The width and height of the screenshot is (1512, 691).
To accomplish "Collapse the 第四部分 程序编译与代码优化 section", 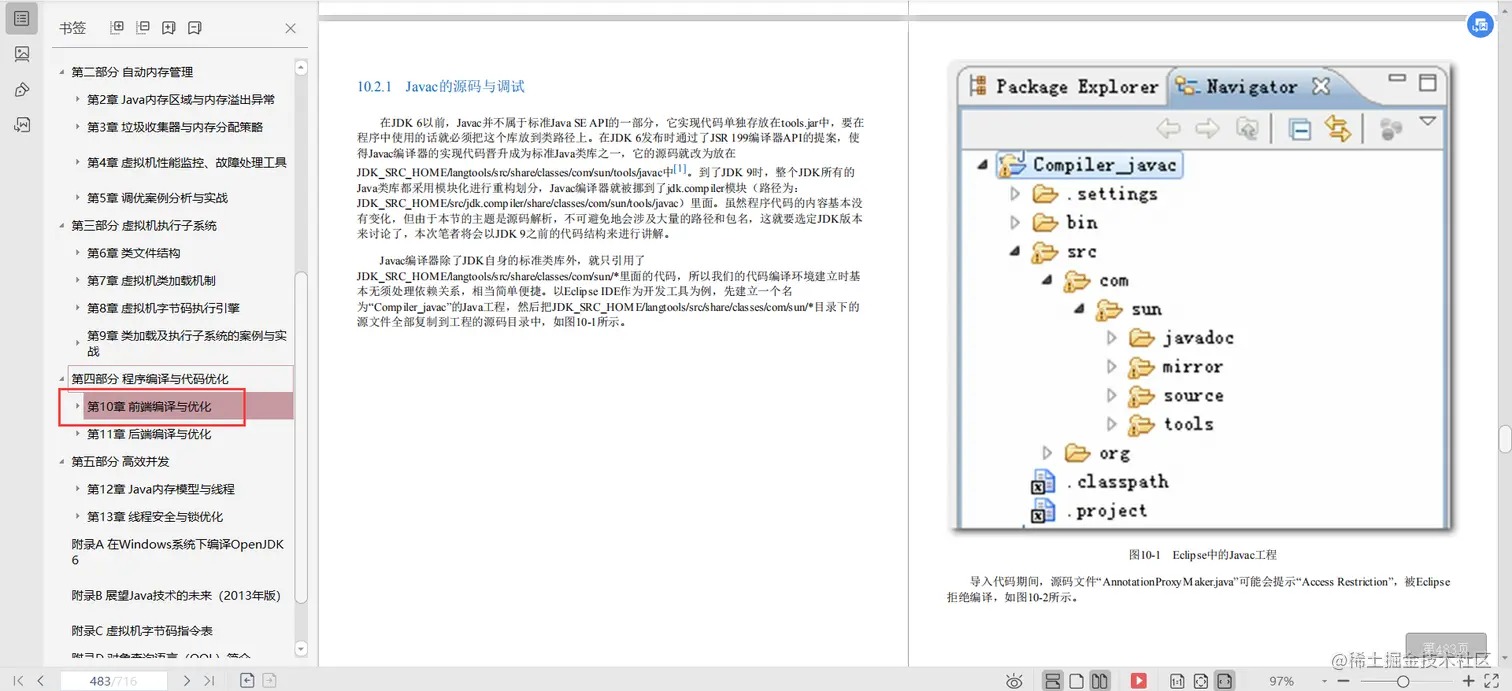I will 62,379.
